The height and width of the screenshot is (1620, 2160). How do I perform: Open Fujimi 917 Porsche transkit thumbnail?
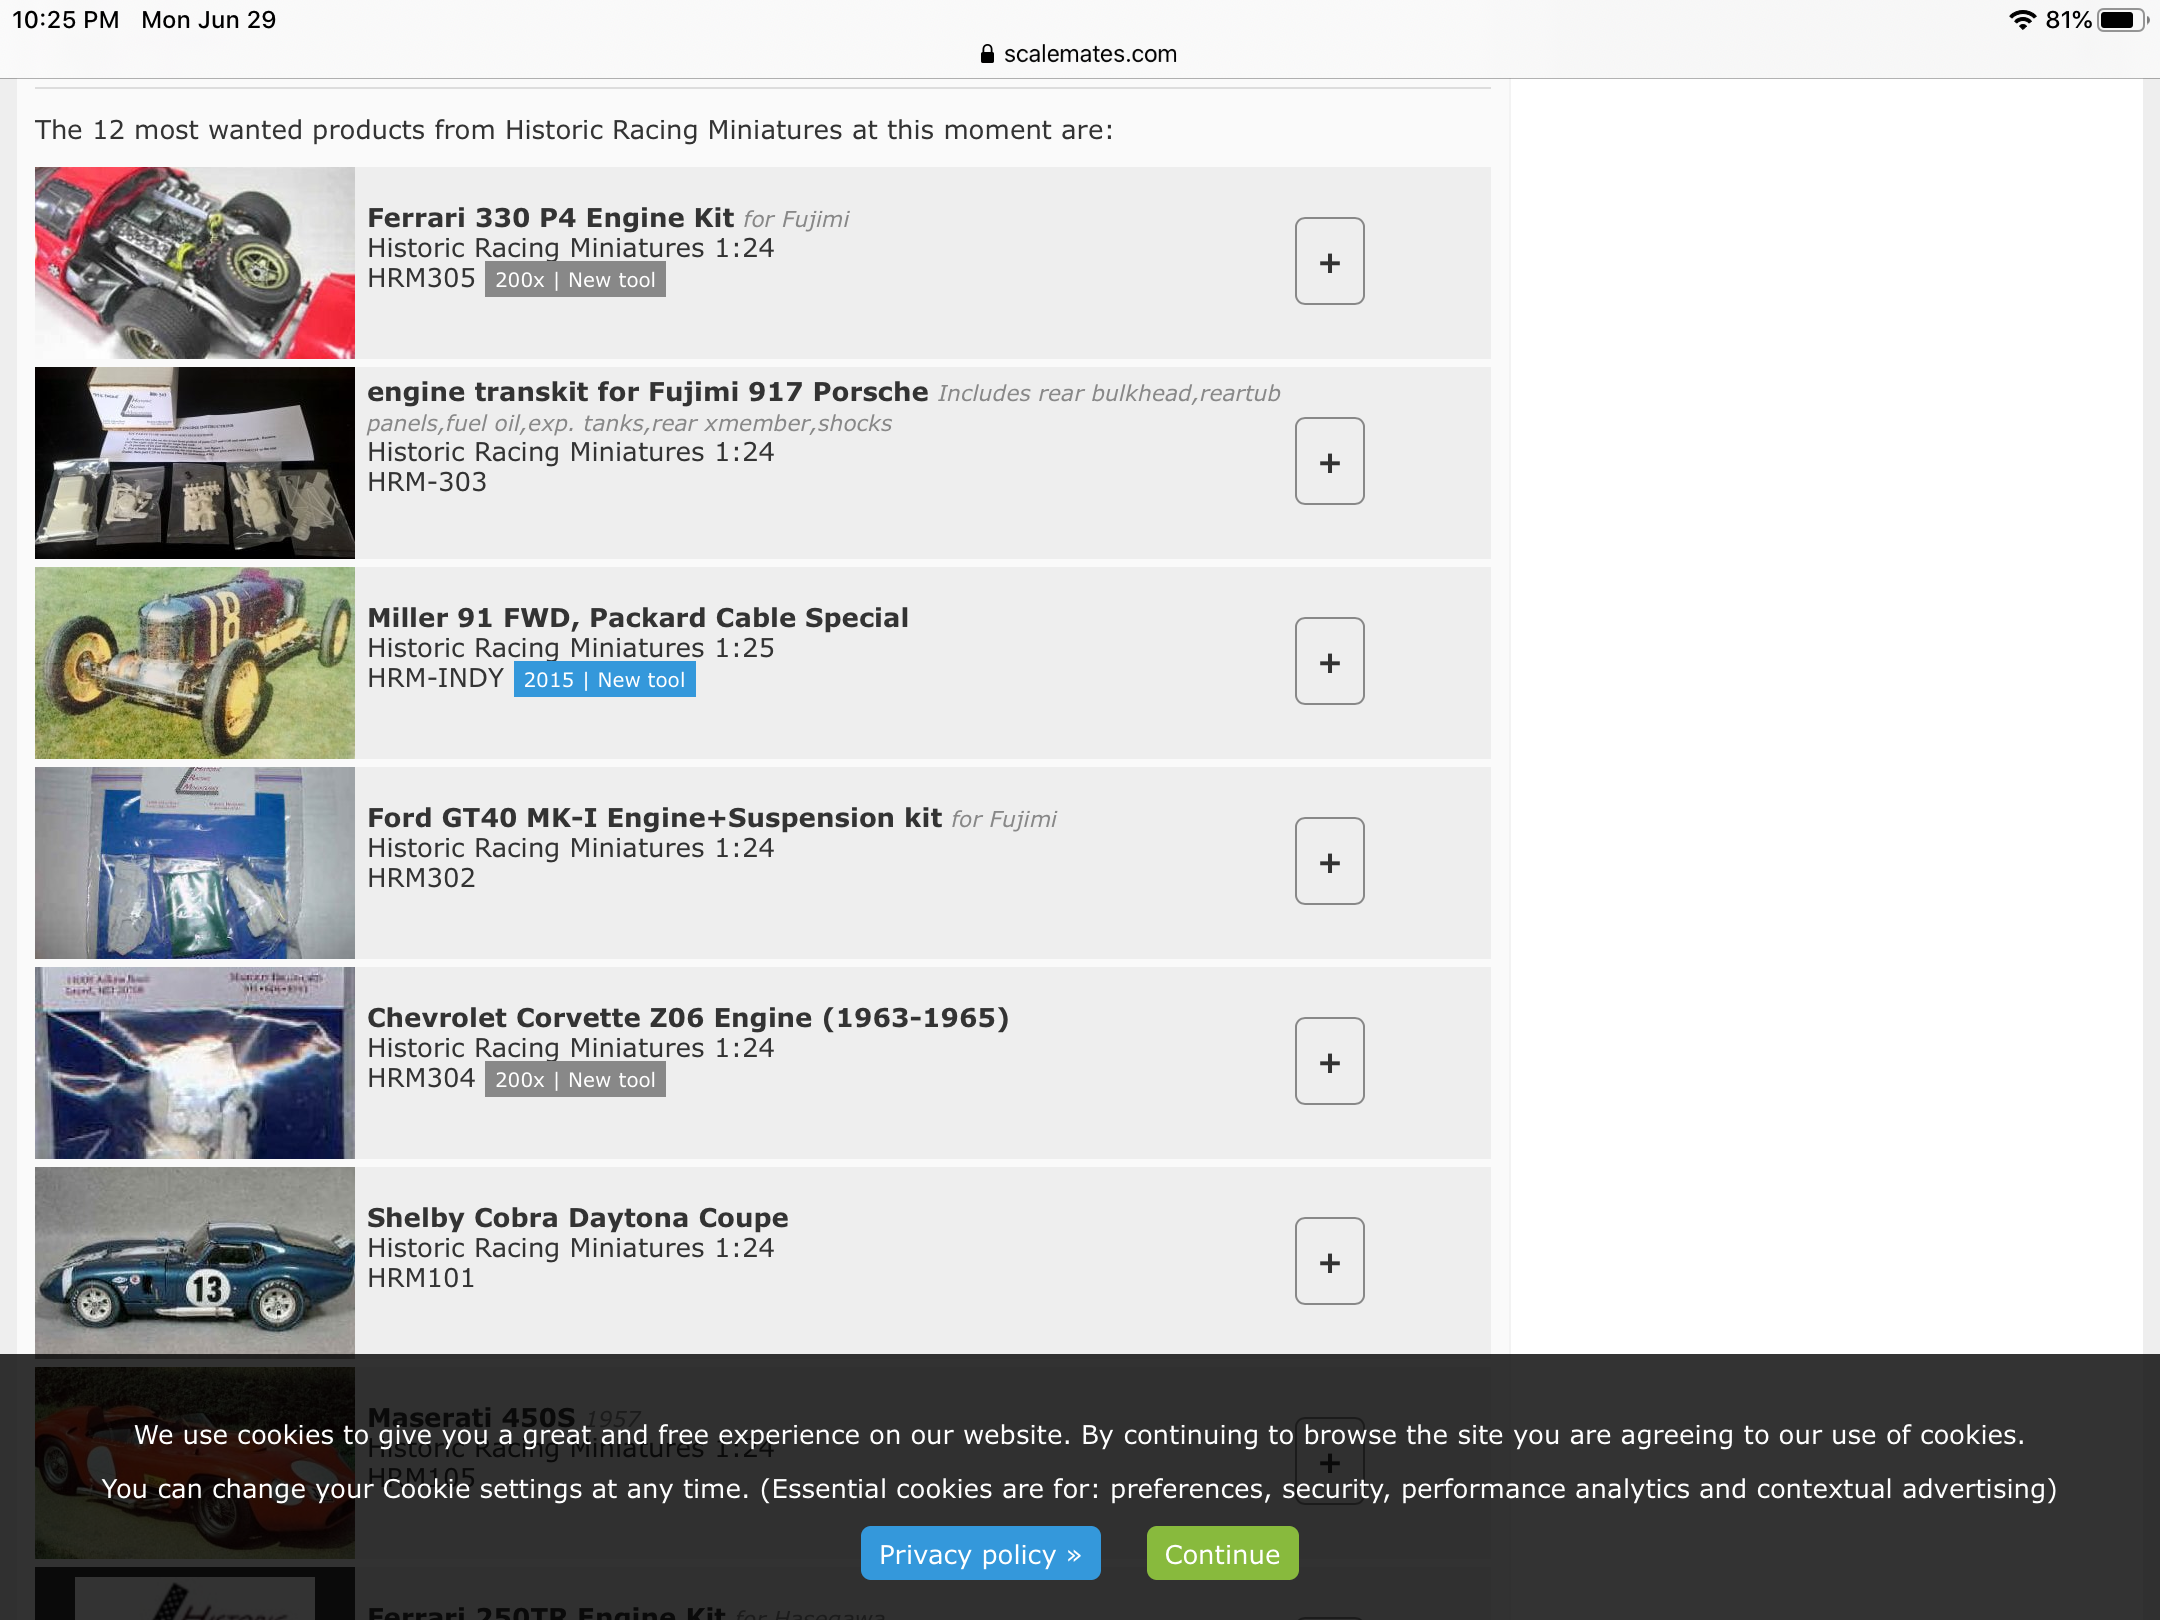coord(195,463)
